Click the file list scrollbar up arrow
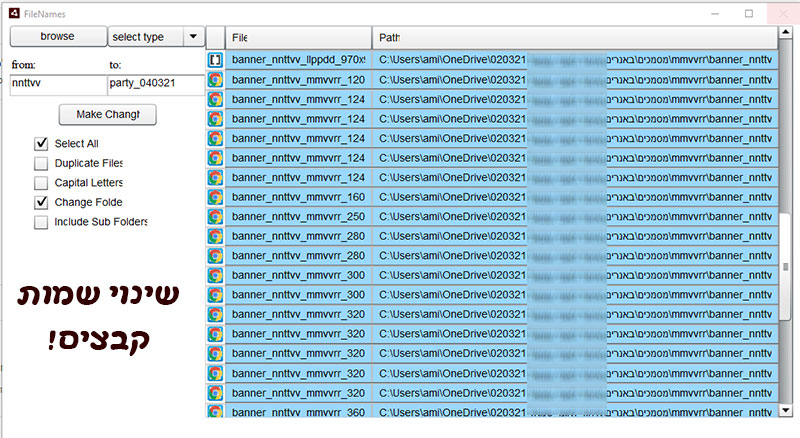Screen dimensions: 800x438 coord(785,38)
